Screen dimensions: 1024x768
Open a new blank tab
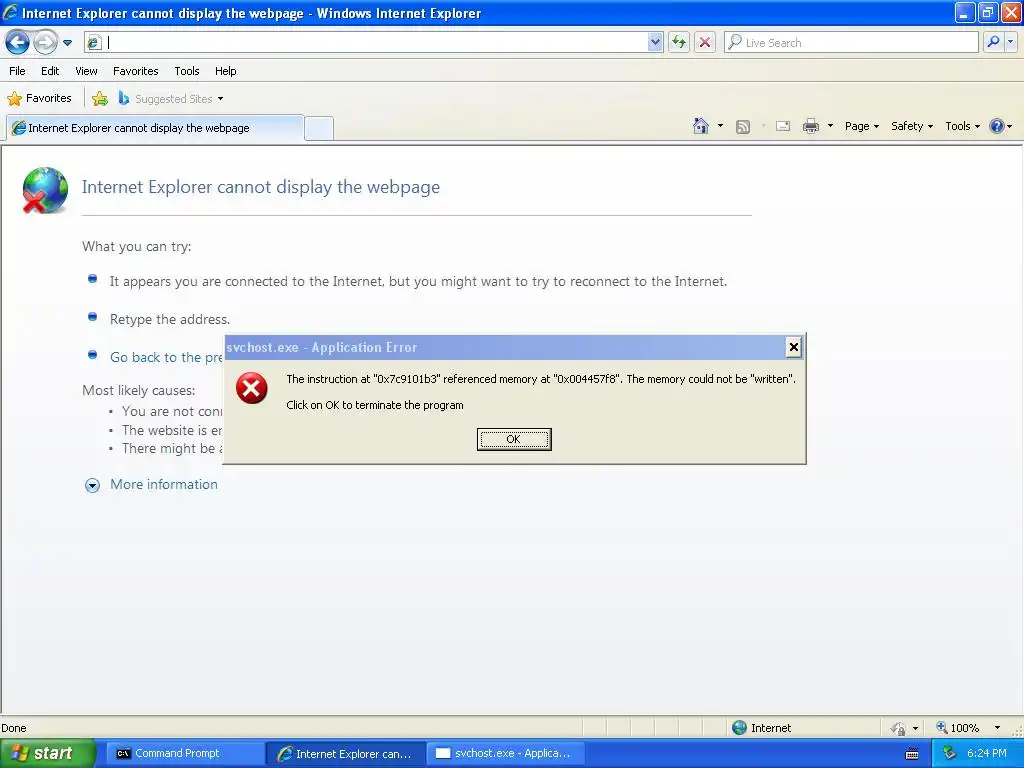[x=319, y=128]
